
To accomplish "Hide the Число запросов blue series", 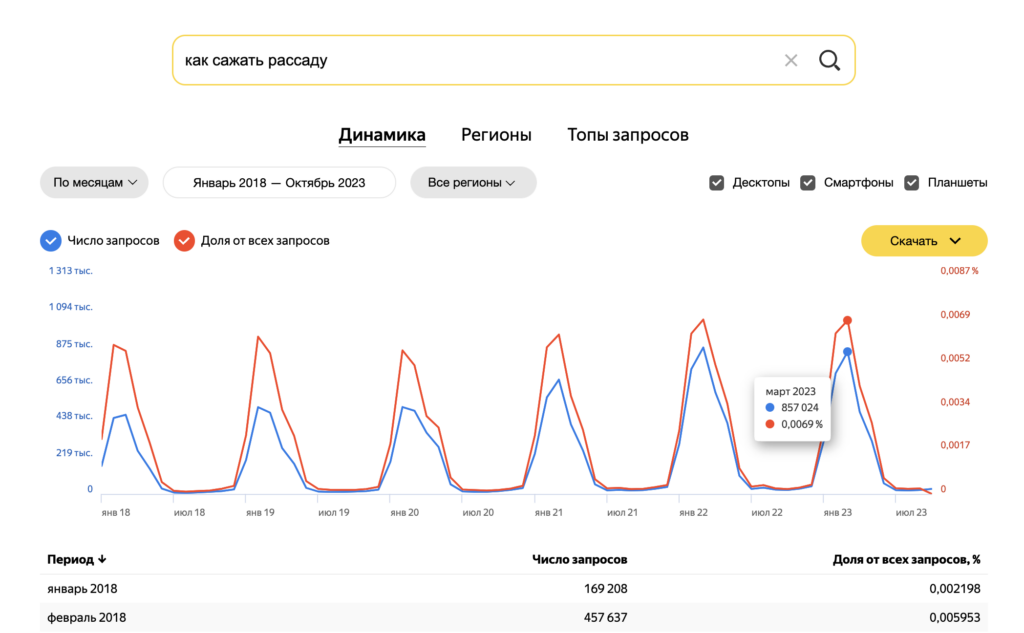I will pos(50,241).
